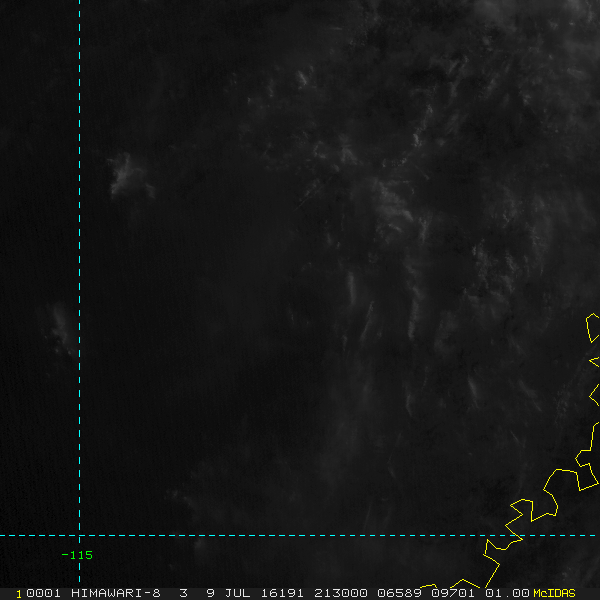The width and height of the screenshot is (600, 600).
Task: Click the 09701 value in footer
Action: (x=453, y=593)
